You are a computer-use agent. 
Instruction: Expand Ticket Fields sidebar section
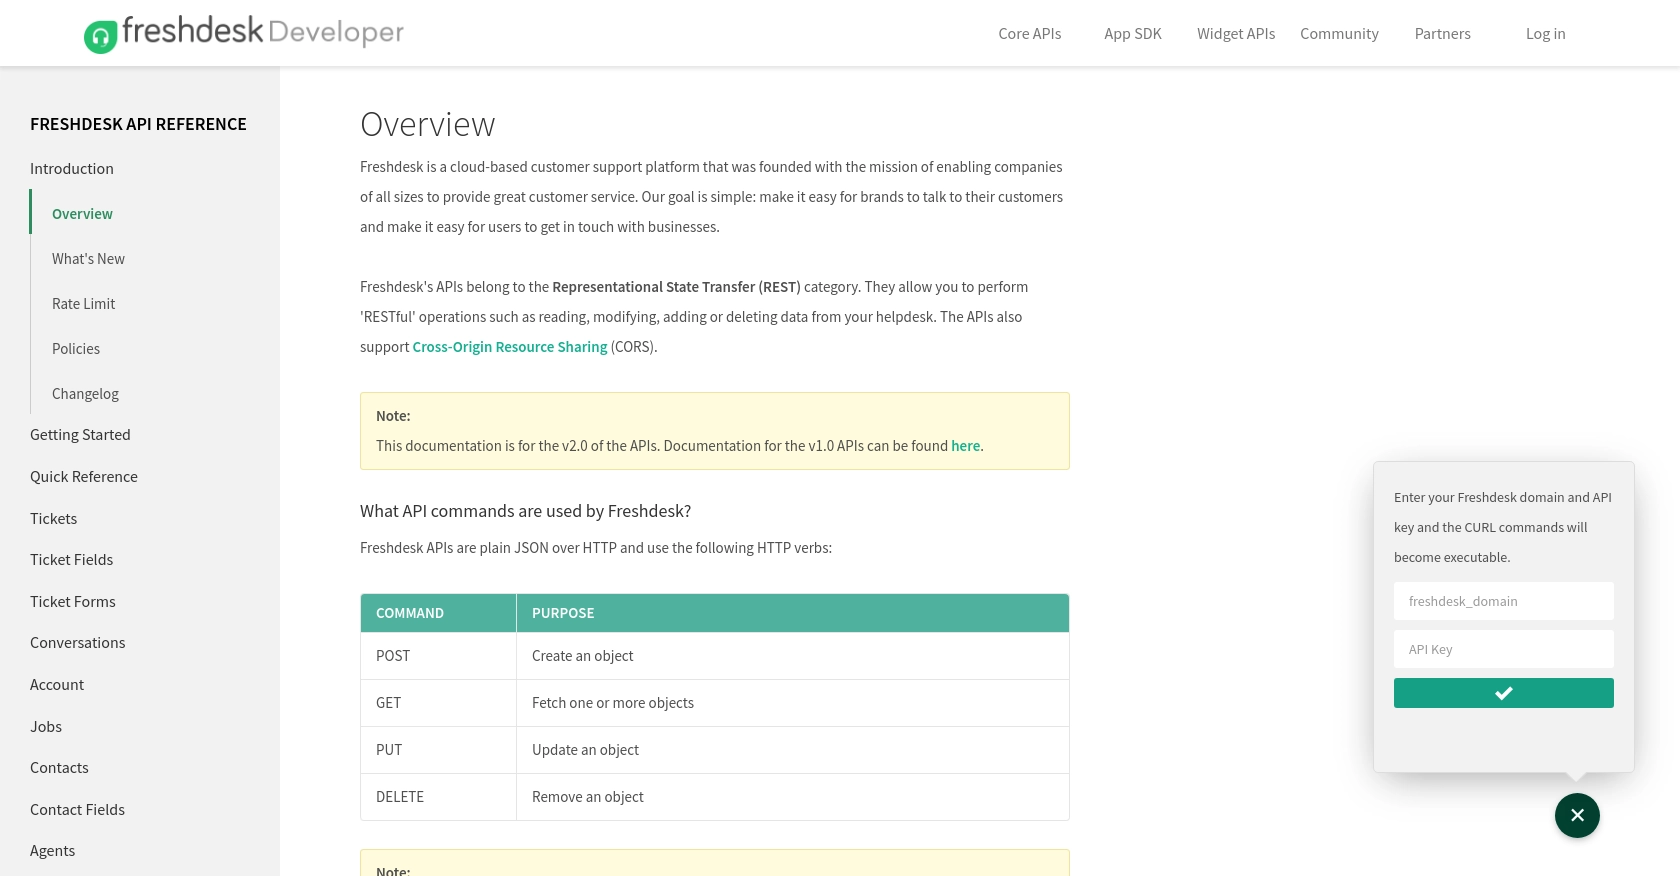[x=71, y=560]
